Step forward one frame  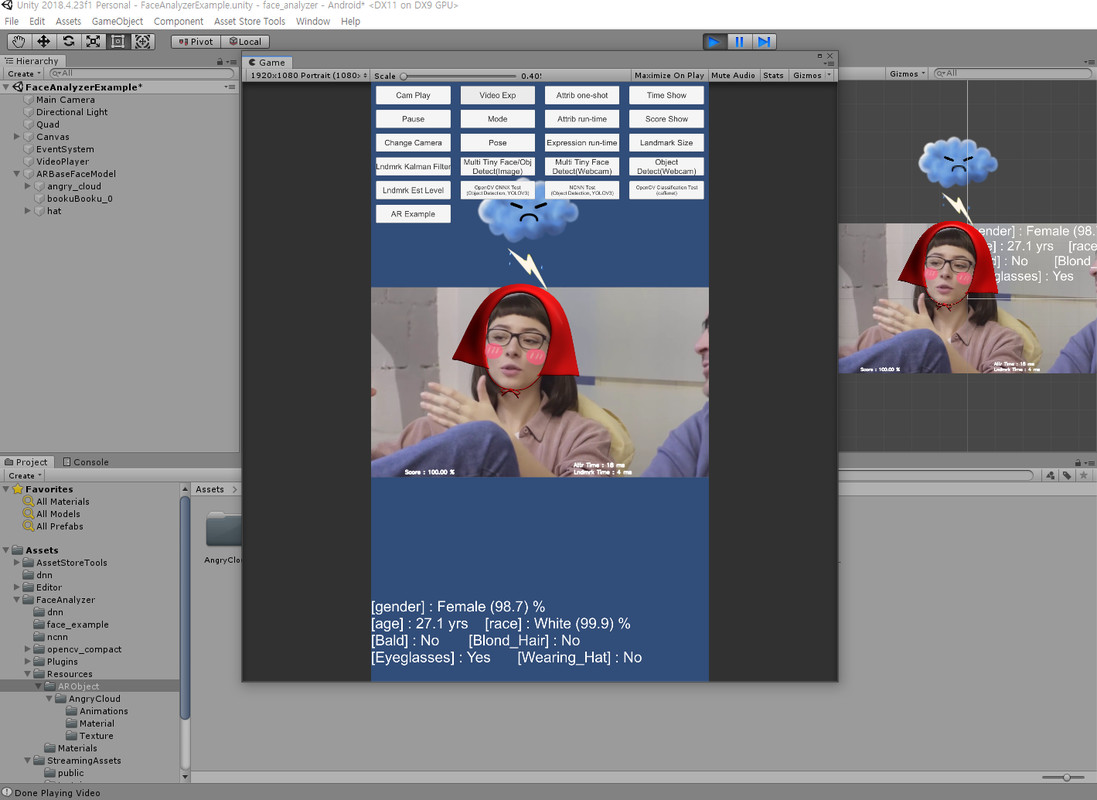(764, 42)
